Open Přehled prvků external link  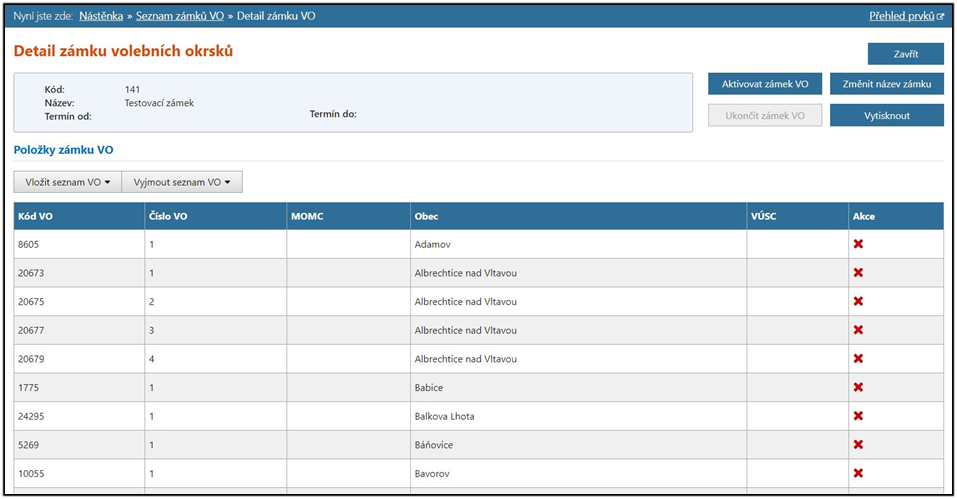906,16
